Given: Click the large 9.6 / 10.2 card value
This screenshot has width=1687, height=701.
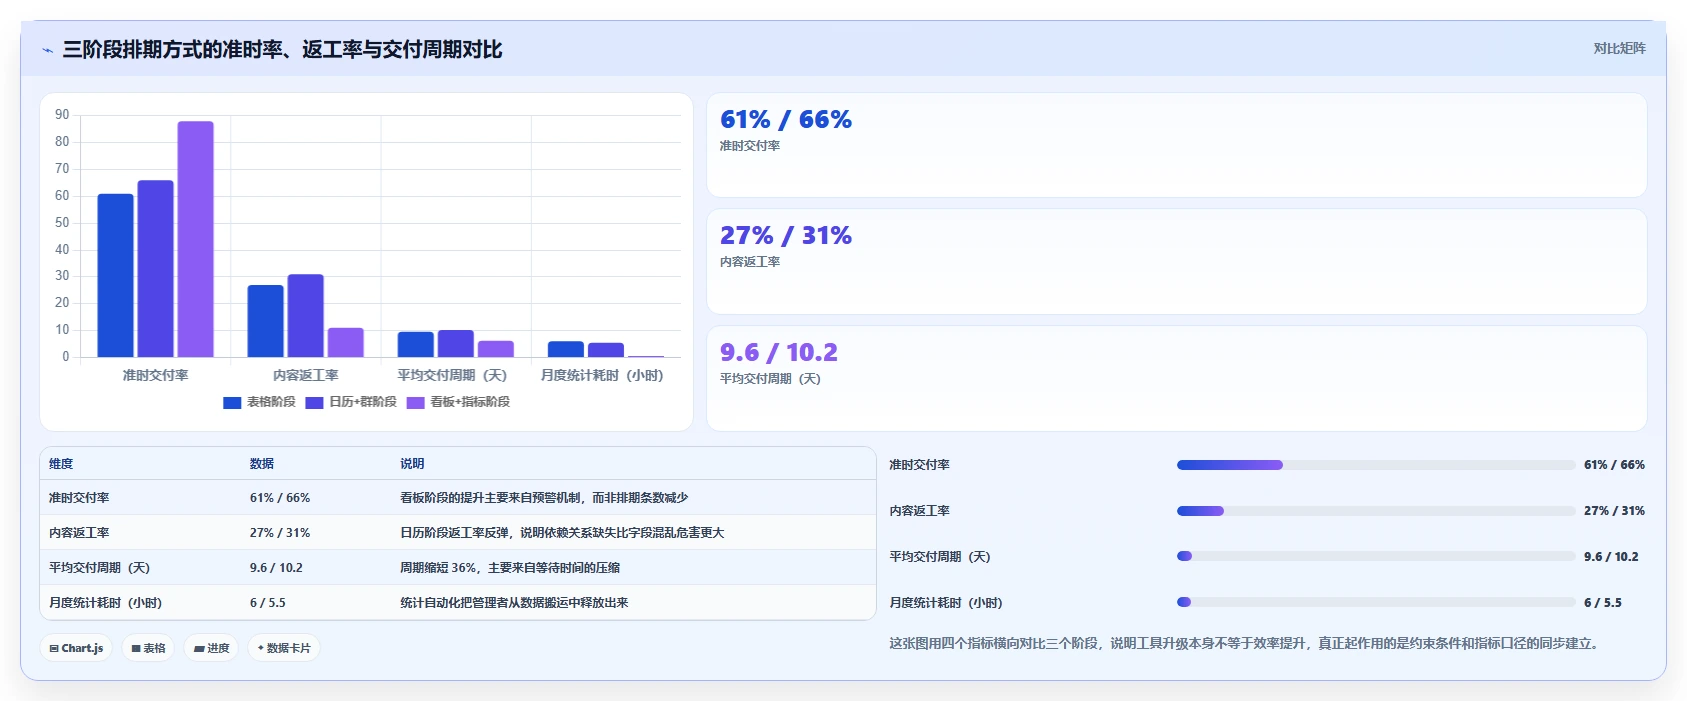Looking at the screenshot, I should click(x=779, y=353).
